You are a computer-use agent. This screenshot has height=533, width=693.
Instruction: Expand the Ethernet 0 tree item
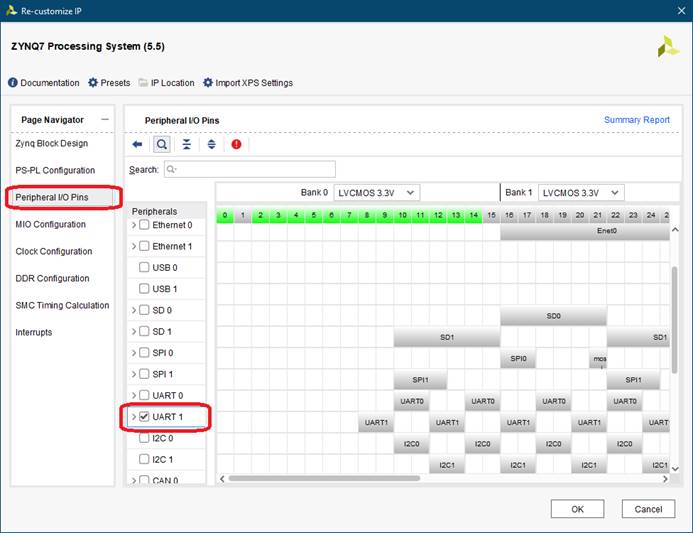pos(134,225)
